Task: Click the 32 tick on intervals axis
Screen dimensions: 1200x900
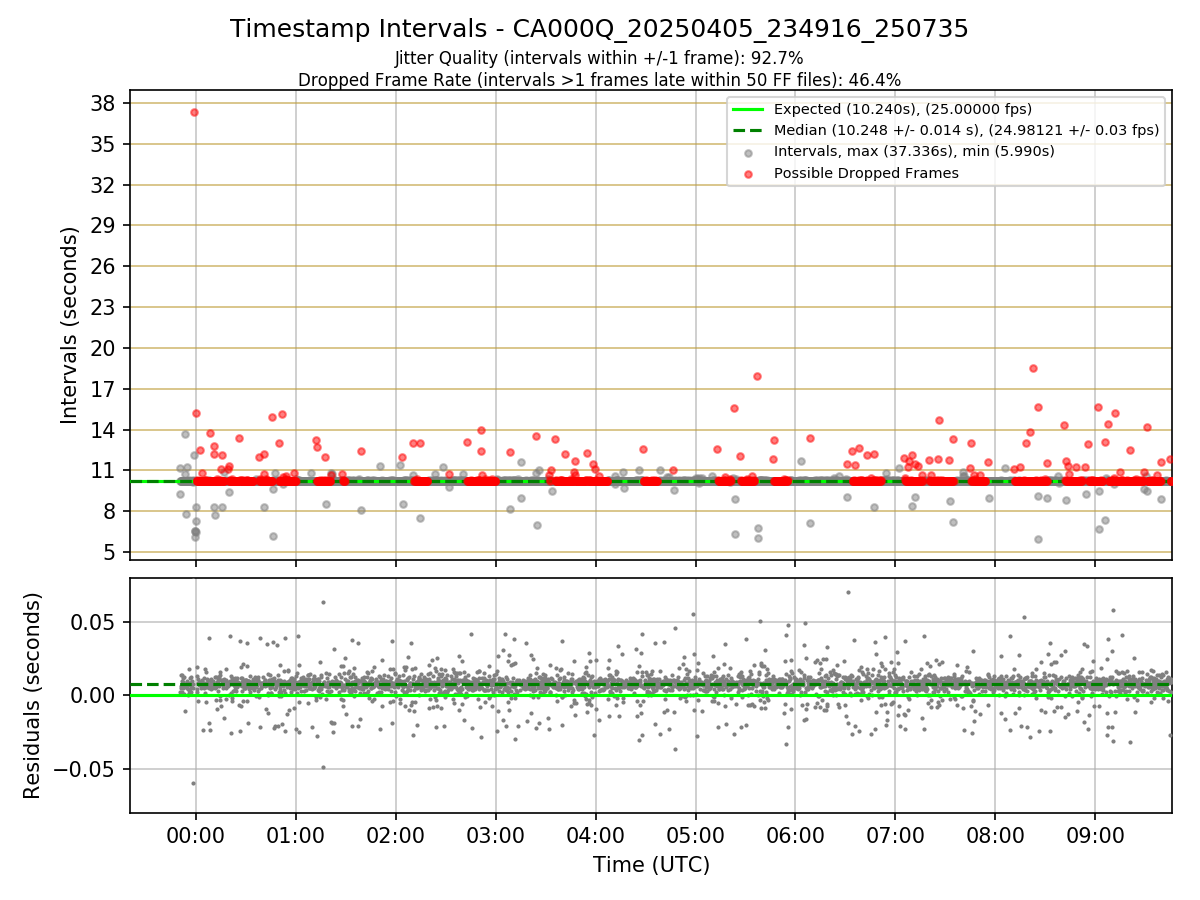Action: (104, 185)
